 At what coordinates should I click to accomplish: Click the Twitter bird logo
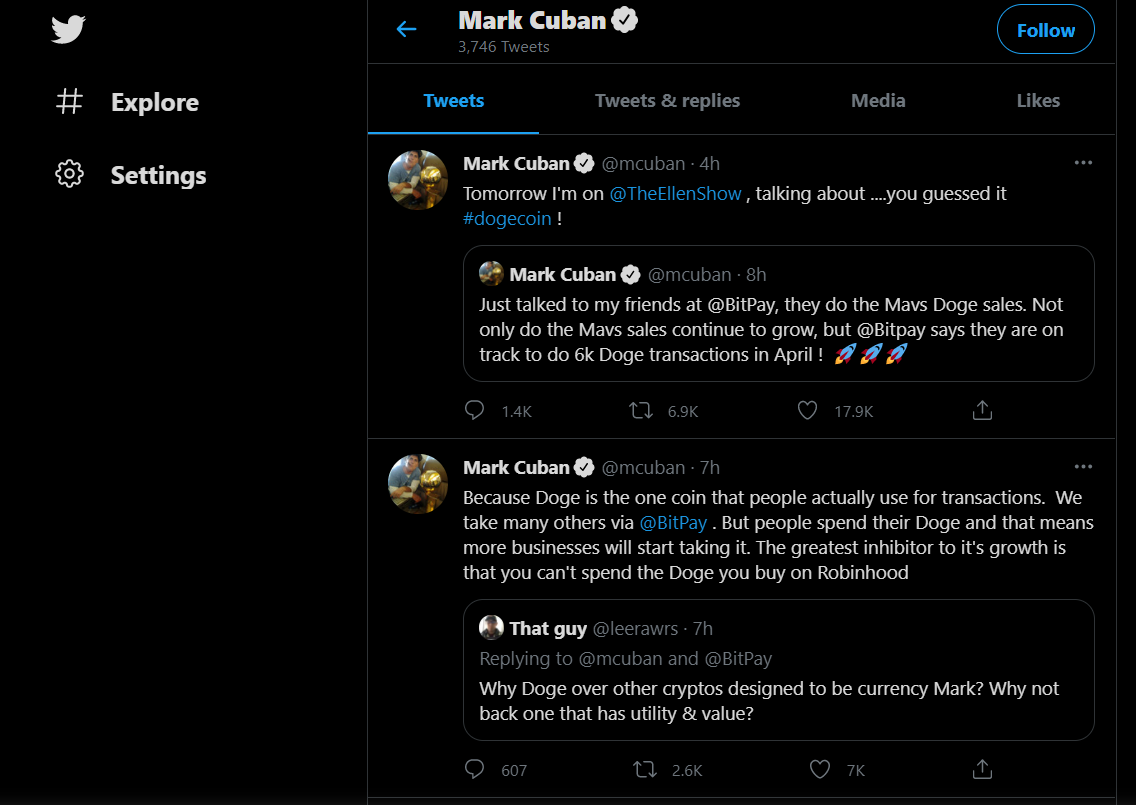point(68,29)
